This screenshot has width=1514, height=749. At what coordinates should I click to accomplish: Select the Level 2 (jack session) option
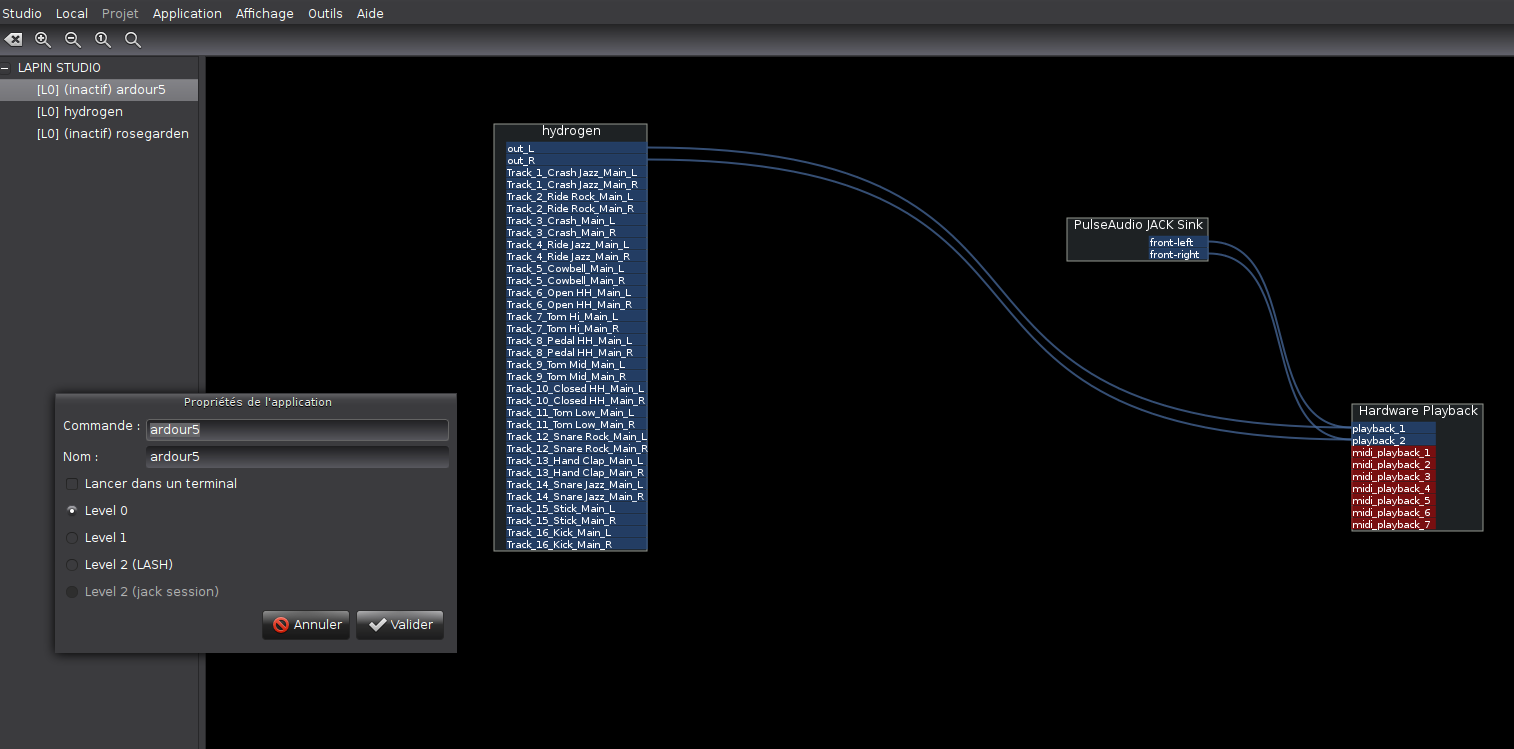click(72, 592)
